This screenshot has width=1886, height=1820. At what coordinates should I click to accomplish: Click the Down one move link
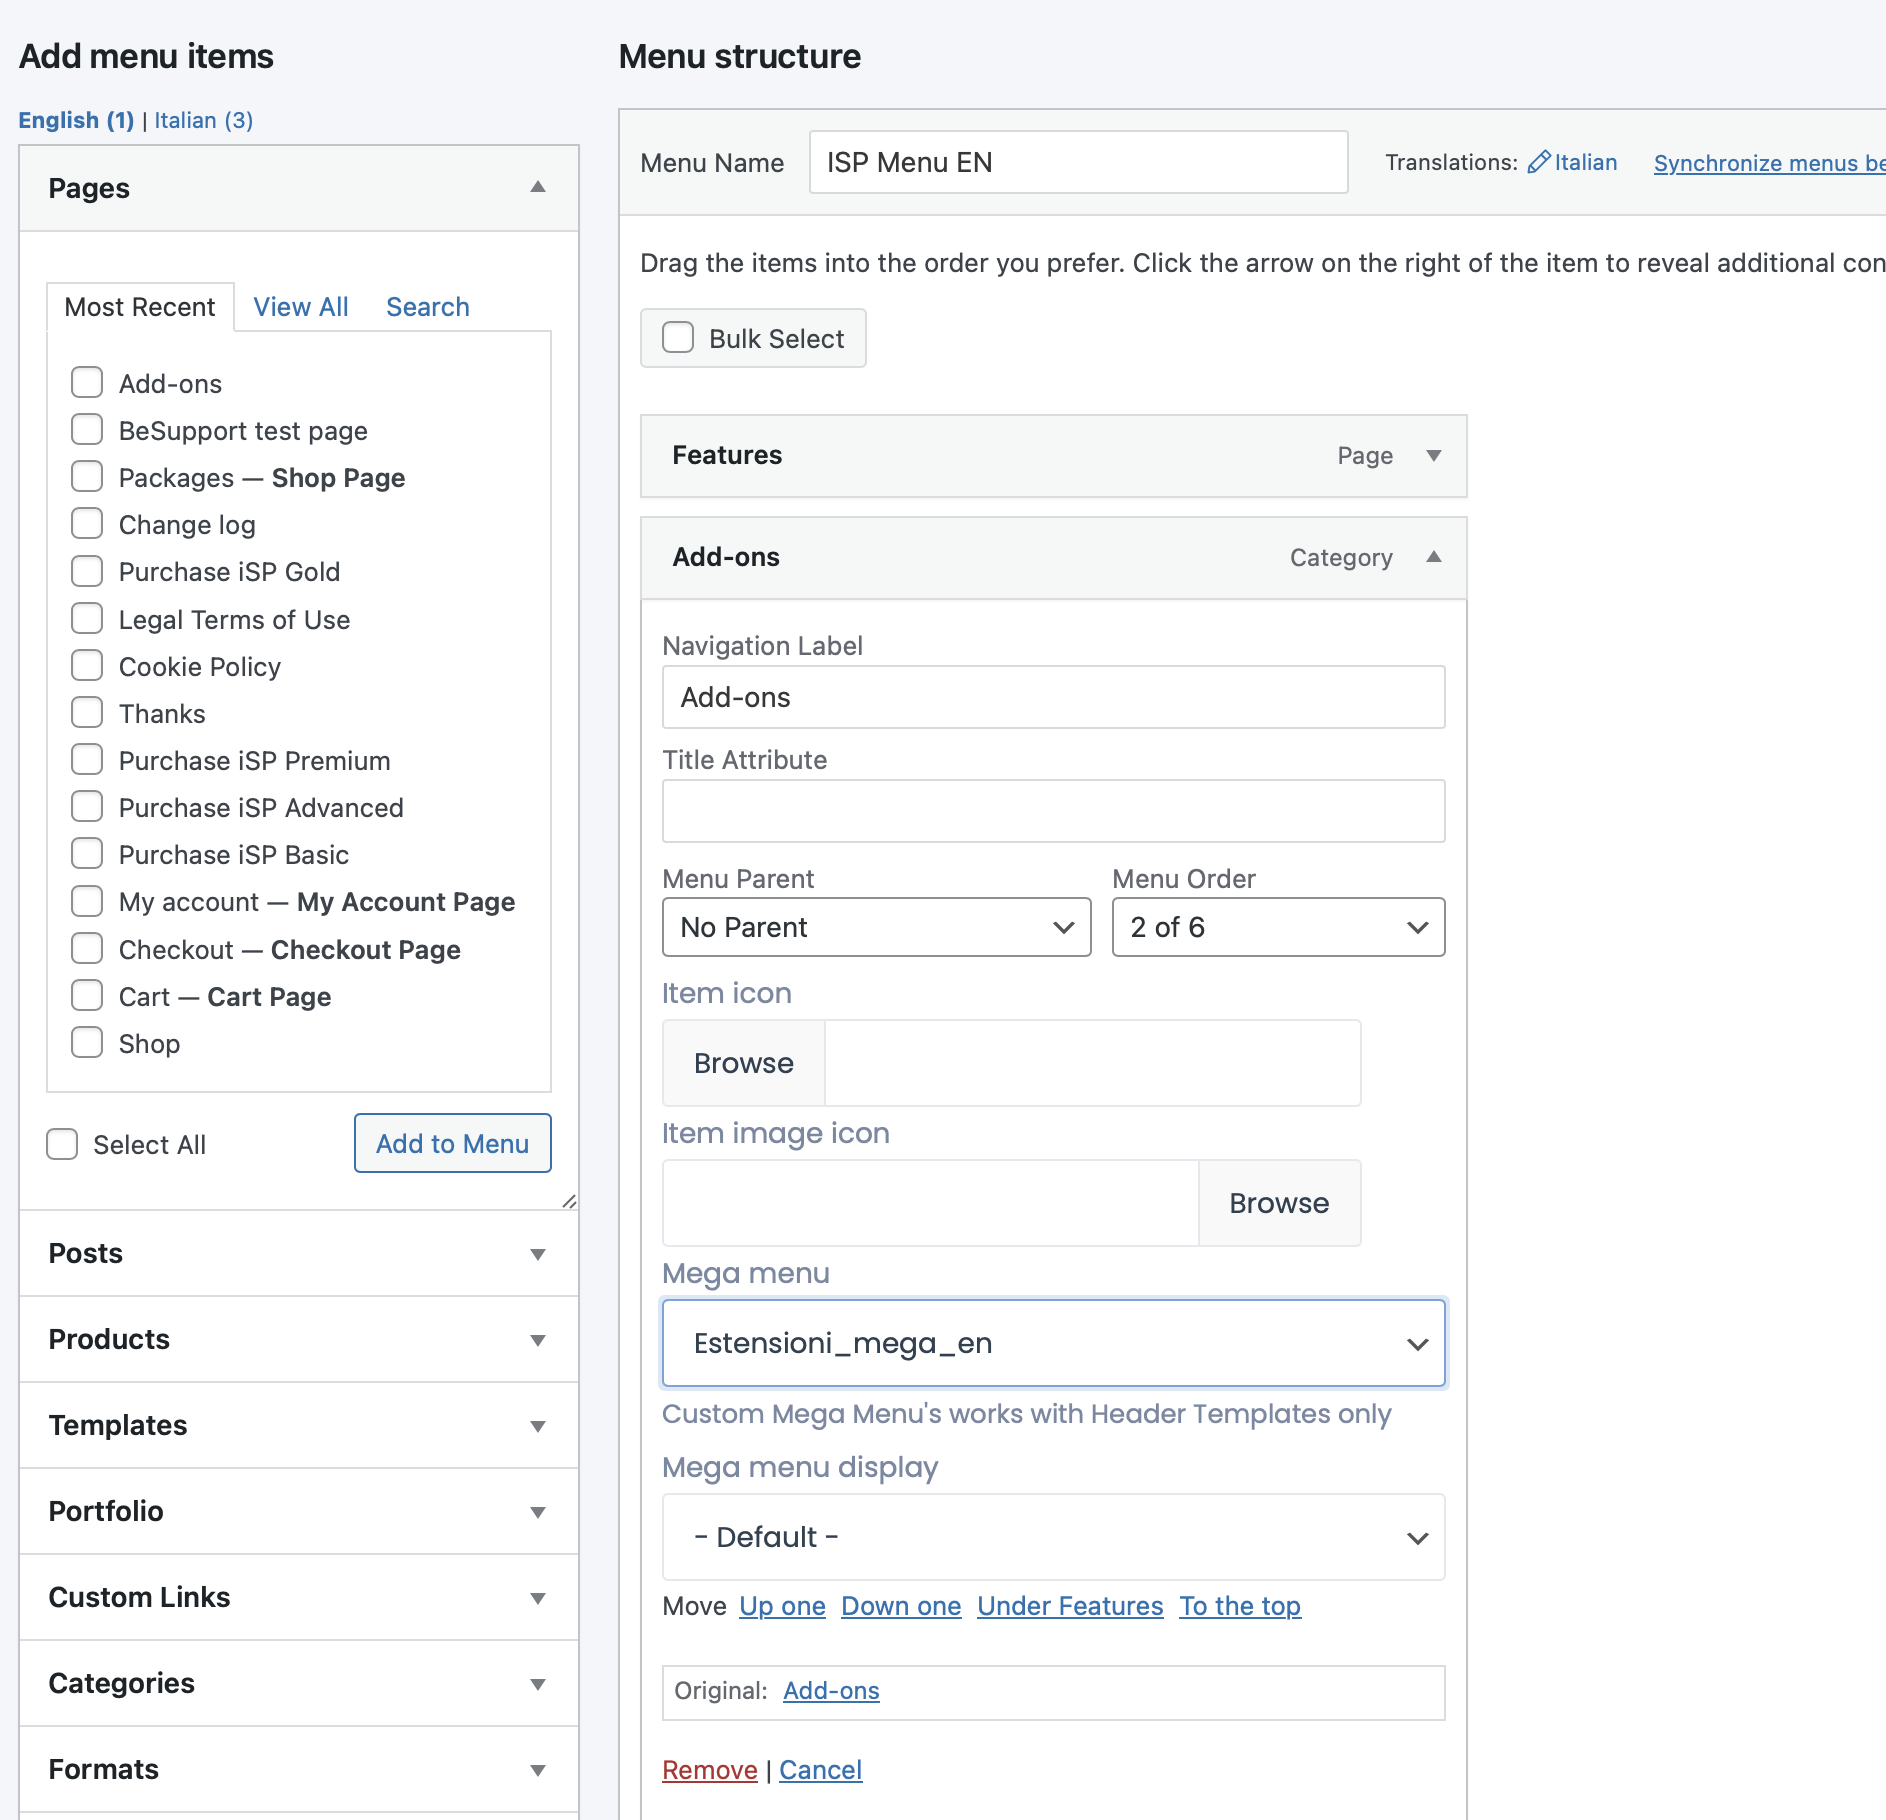tap(901, 1606)
